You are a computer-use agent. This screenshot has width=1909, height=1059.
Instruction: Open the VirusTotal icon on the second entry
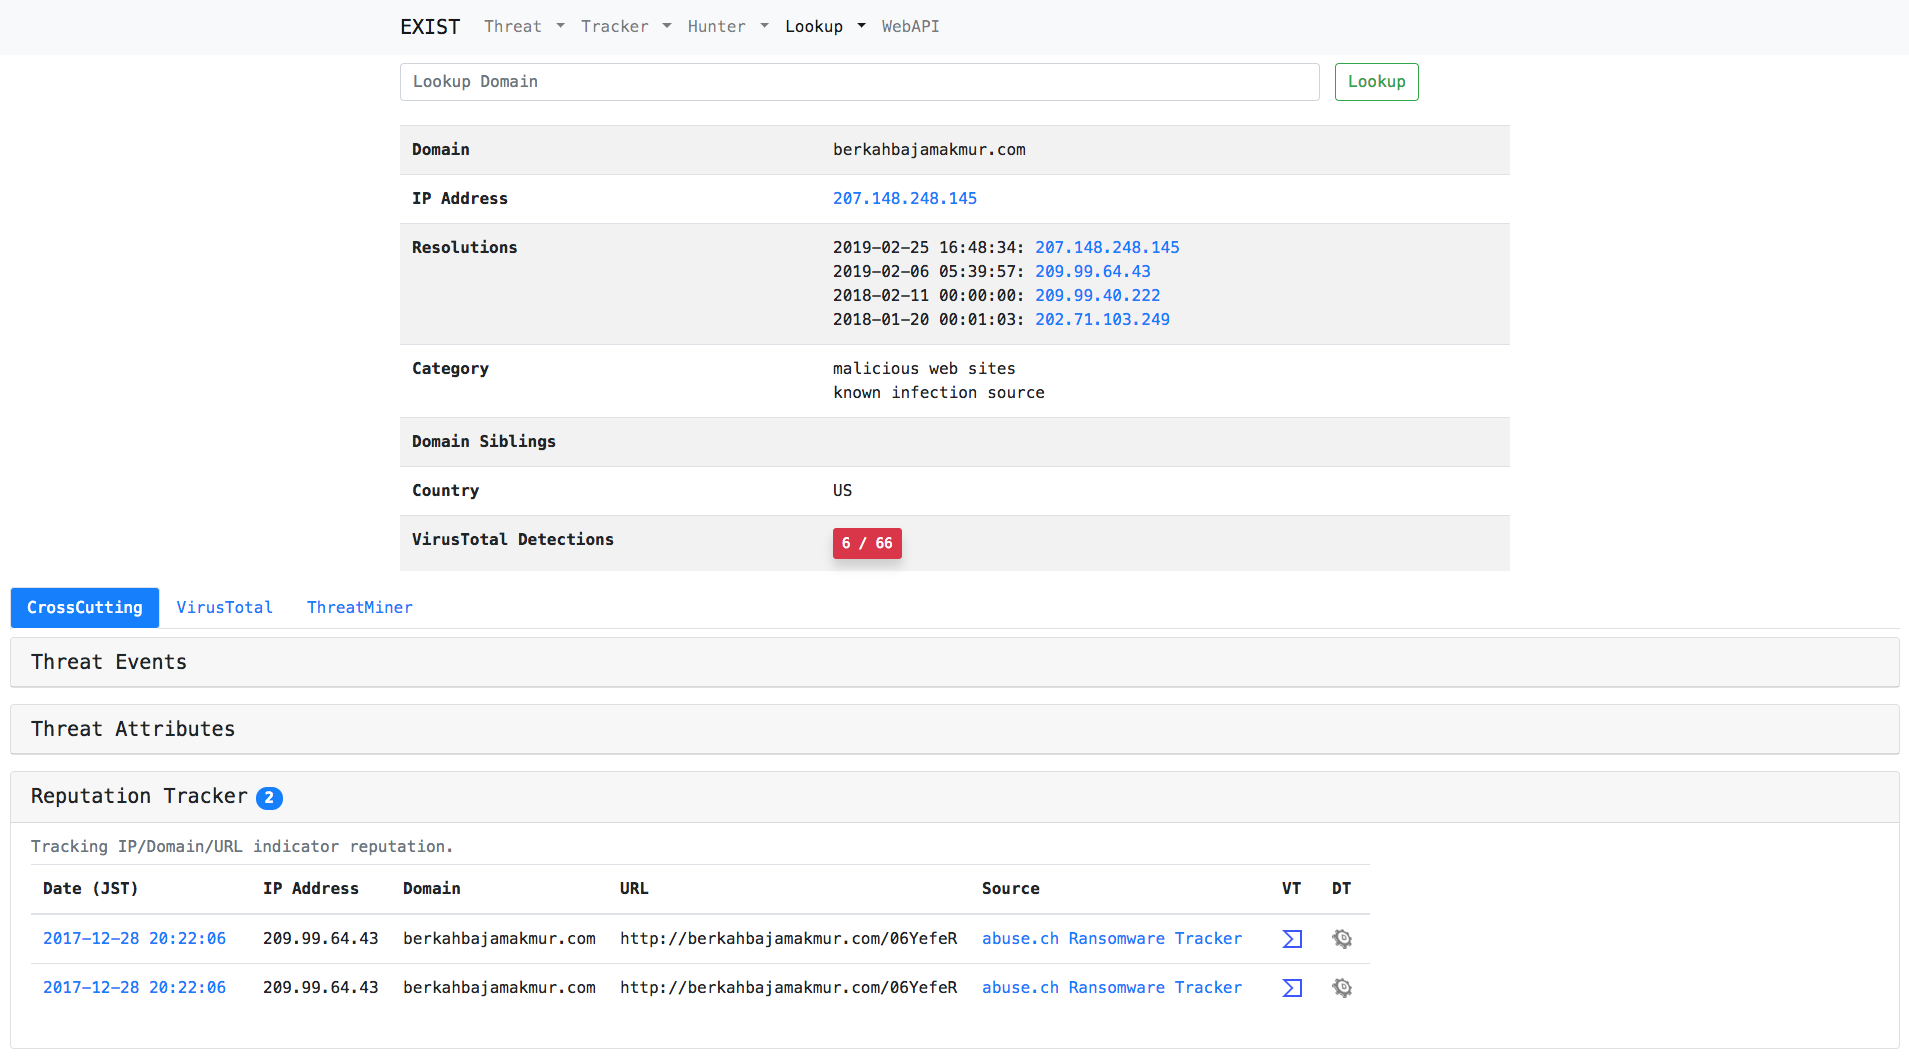pyautogui.click(x=1291, y=987)
